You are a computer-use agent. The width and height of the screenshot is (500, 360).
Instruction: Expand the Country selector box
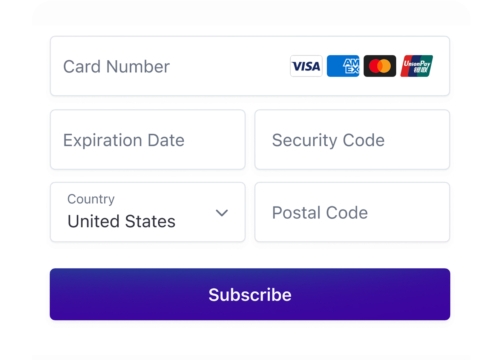pos(148,212)
